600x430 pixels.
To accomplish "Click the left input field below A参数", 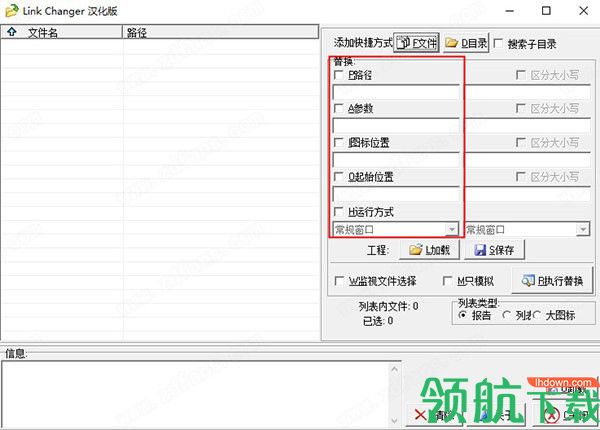I will [x=396, y=126].
